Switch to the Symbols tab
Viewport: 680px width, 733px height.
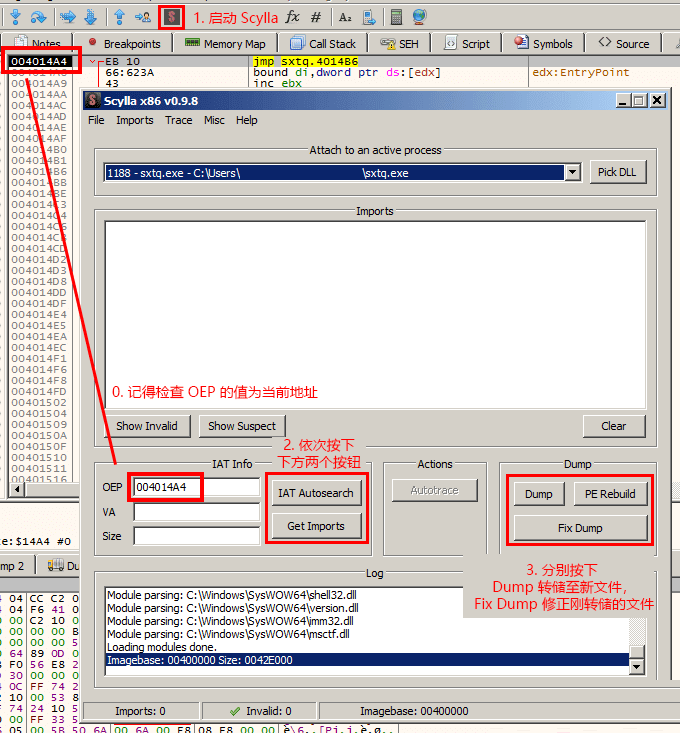(544, 43)
